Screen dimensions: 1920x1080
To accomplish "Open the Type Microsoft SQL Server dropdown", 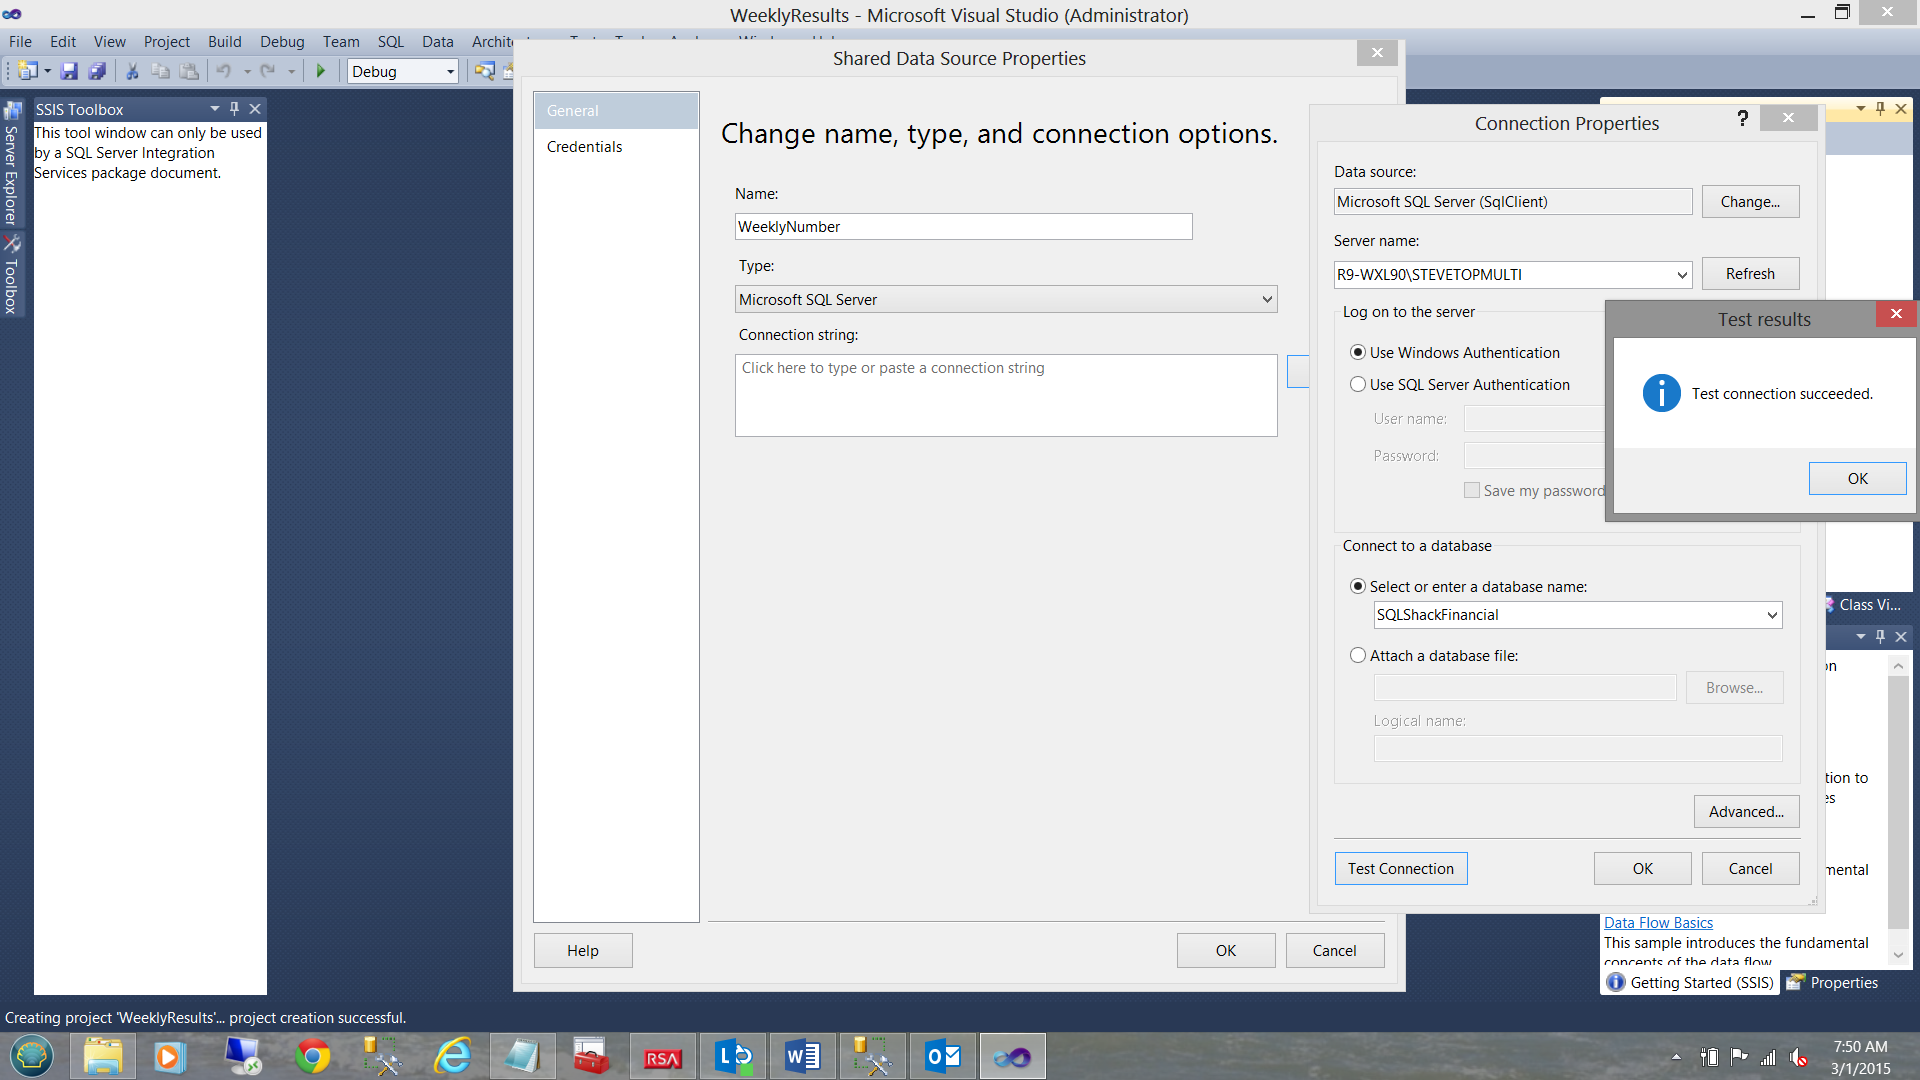I will tap(1266, 299).
